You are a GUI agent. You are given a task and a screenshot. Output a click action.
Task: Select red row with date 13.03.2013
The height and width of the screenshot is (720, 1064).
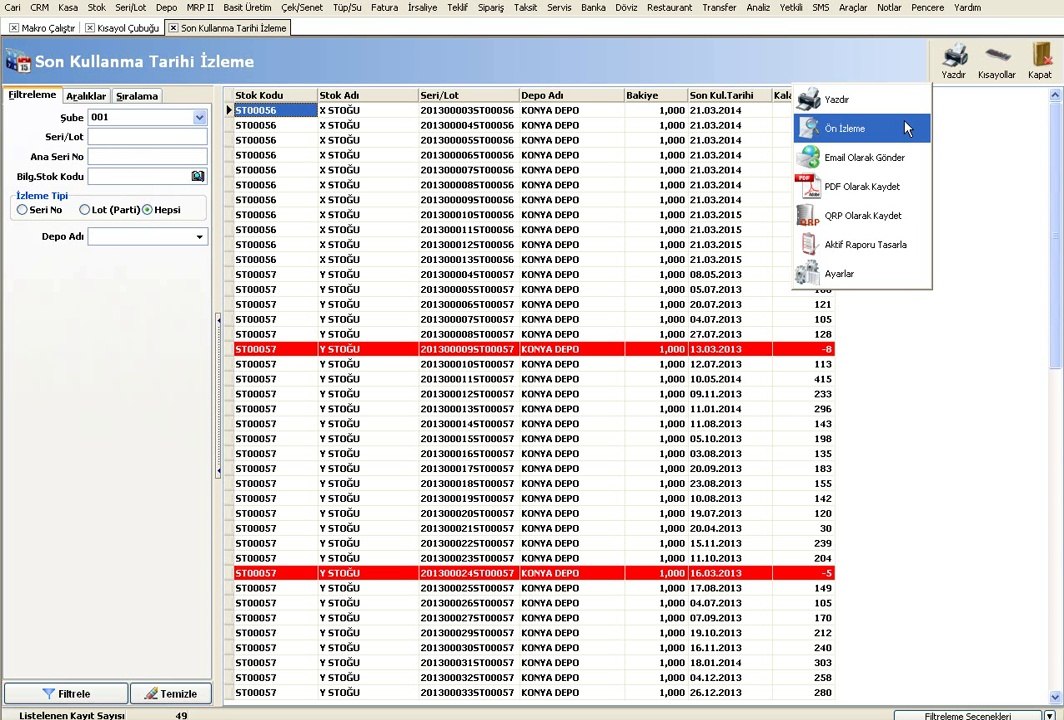coord(534,349)
